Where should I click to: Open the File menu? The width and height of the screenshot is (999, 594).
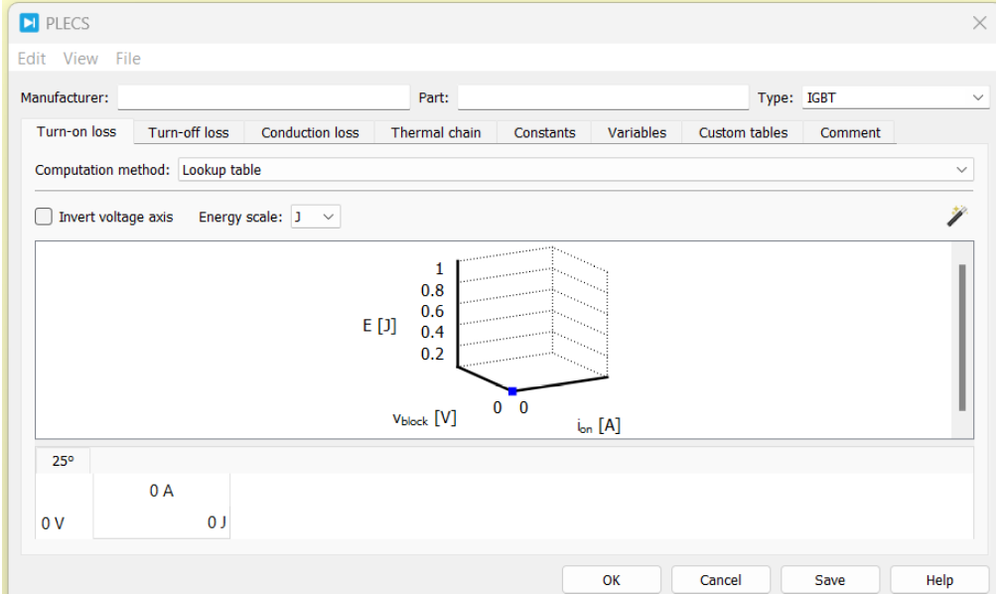(x=127, y=58)
